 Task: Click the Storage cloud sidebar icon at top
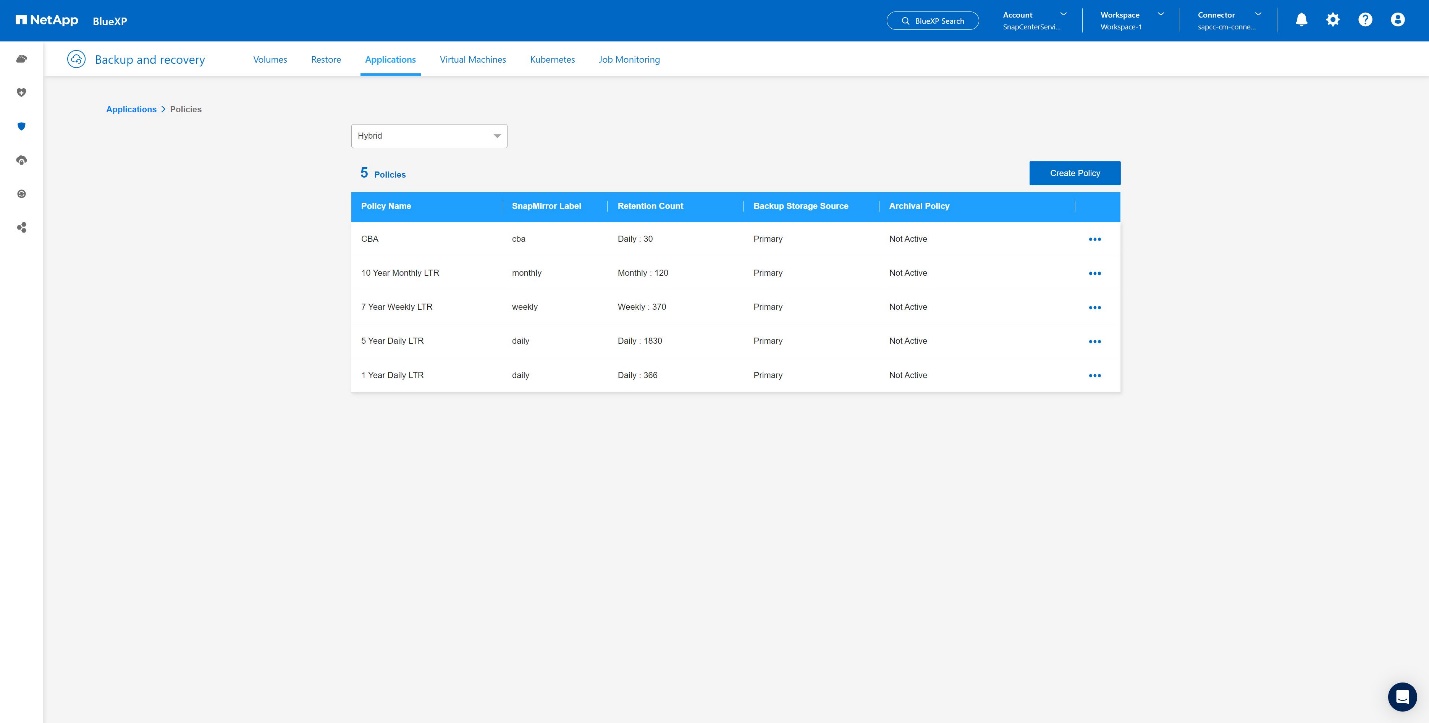(x=21, y=59)
